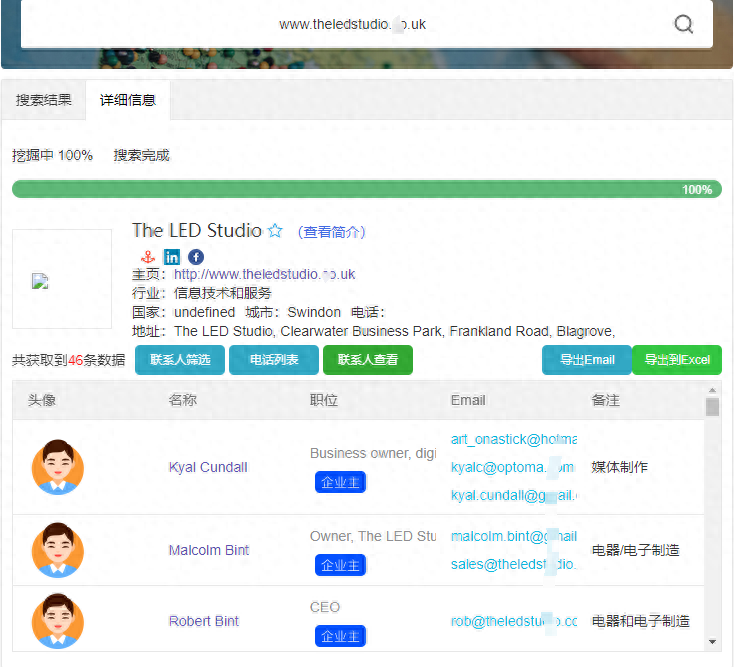Viewport: 734px width, 667px height.
Task: Click the 媒体制作 note text
Action: [619, 467]
